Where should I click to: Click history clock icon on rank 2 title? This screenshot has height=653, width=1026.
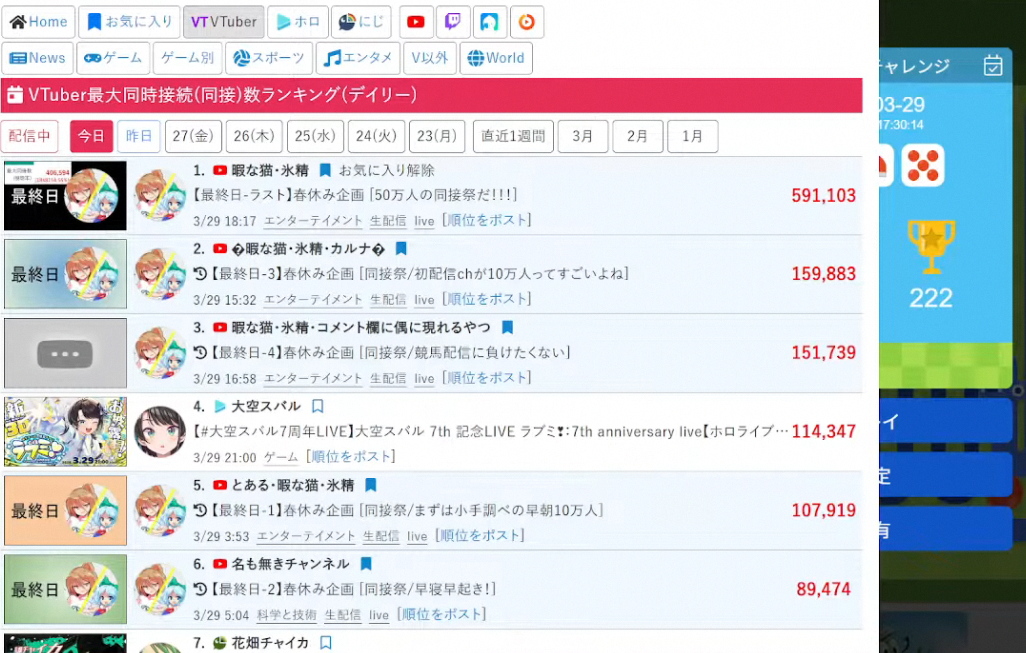[x=200, y=274]
